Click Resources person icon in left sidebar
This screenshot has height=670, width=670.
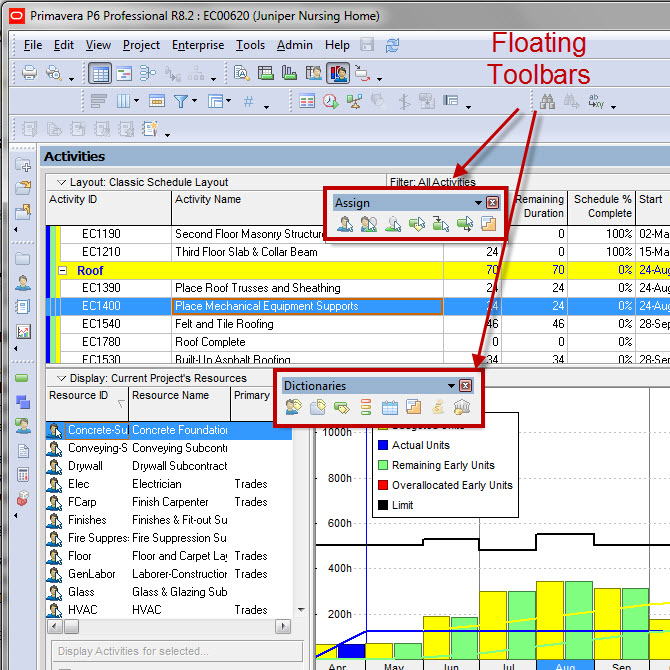coord(23,282)
